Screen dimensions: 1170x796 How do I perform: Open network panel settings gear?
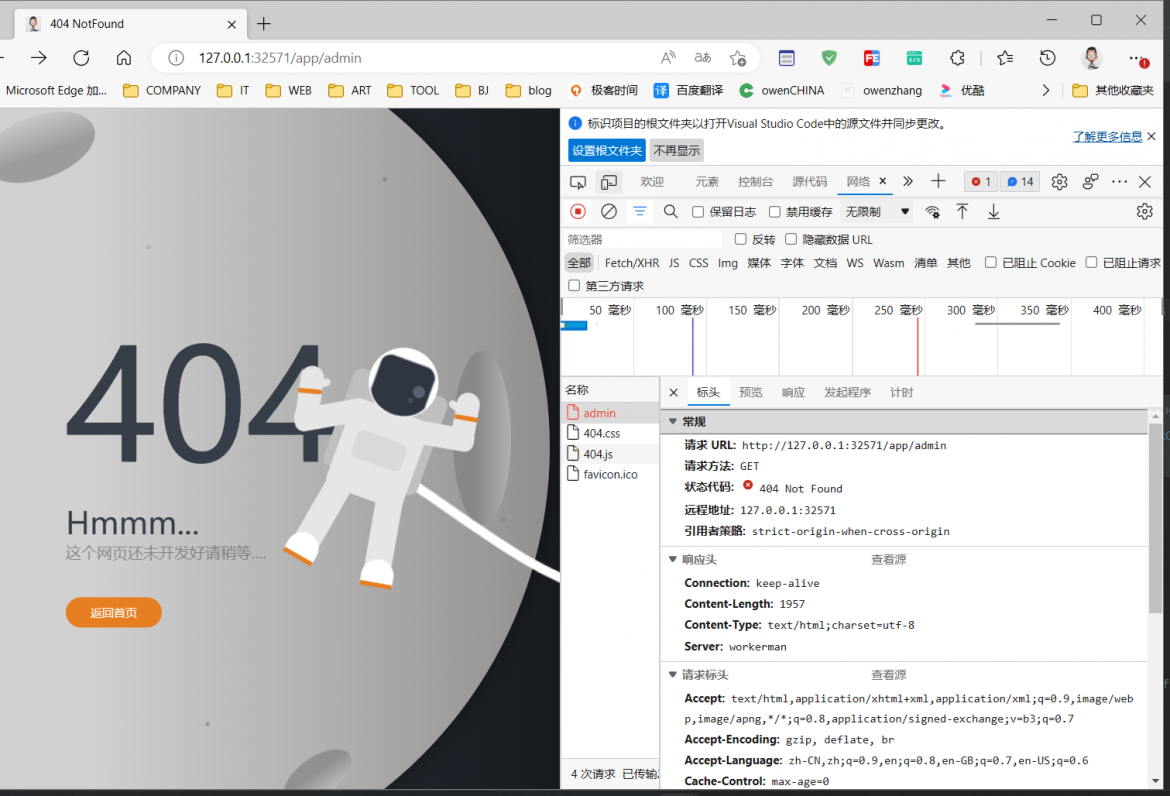[x=1145, y=212]
